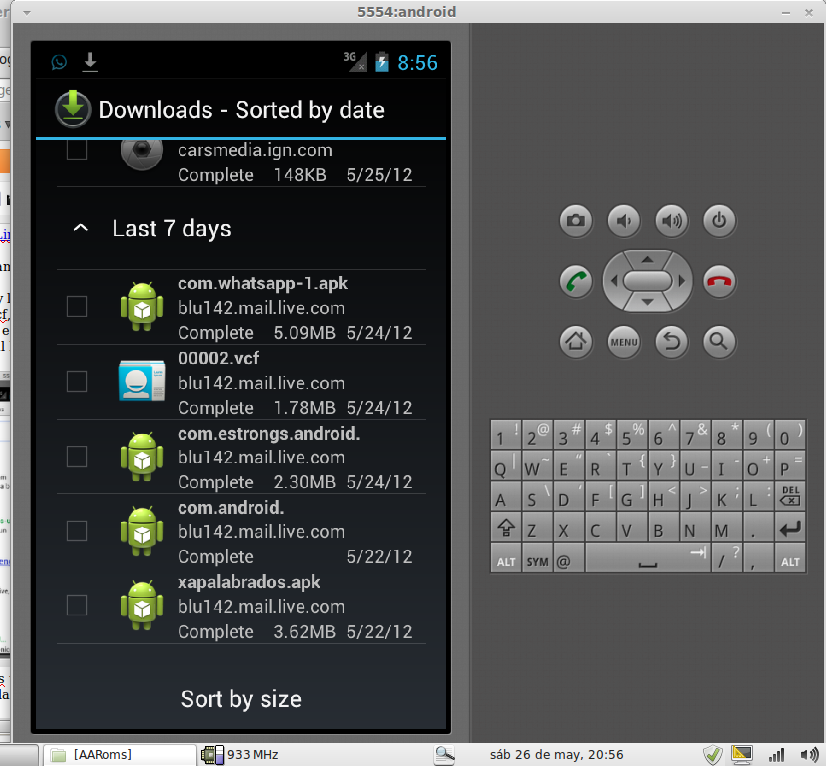
Task: Click the 933 MHz CPU frequency applet
Action: pos(240,755)
